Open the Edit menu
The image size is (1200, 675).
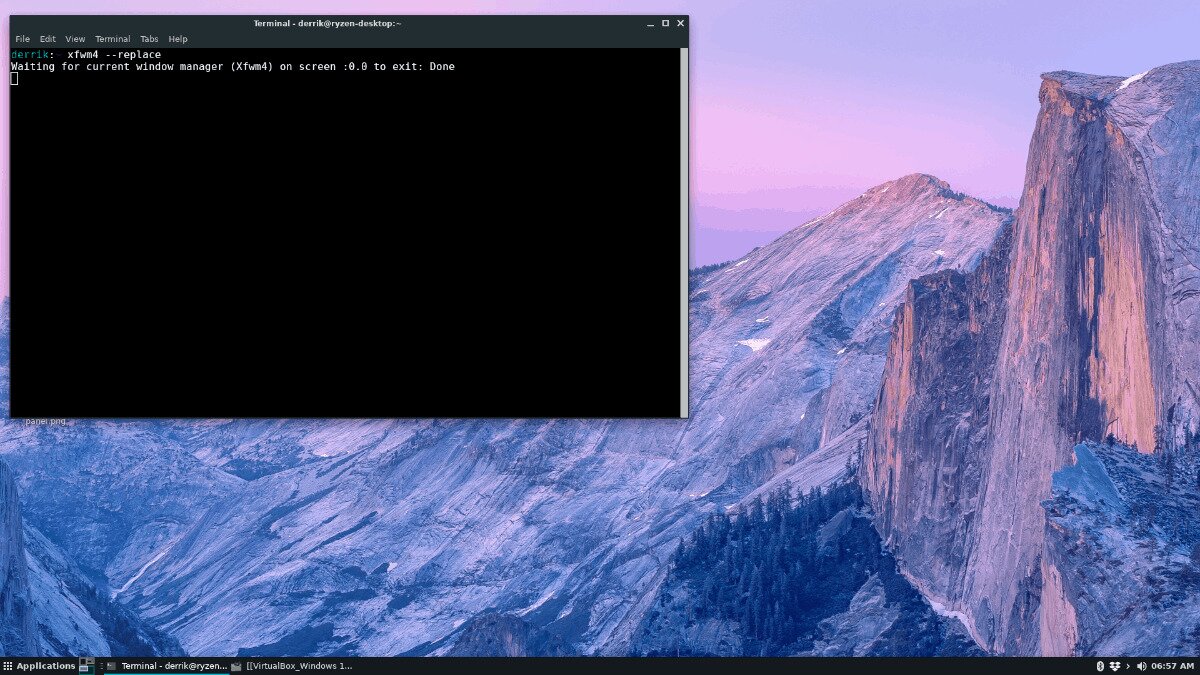point(47,39)
